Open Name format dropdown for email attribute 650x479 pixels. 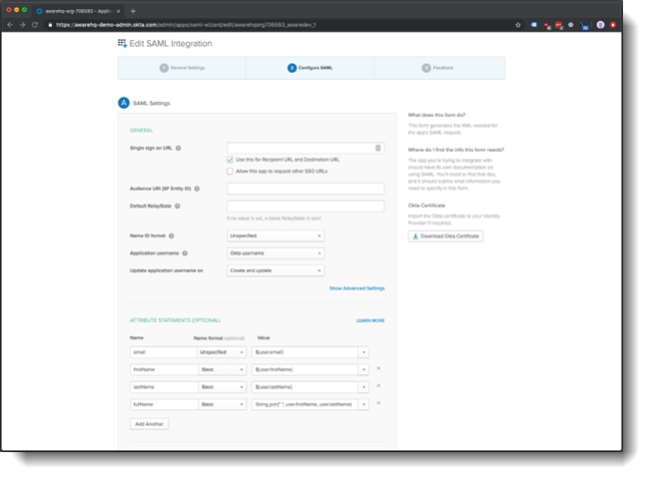222,352
